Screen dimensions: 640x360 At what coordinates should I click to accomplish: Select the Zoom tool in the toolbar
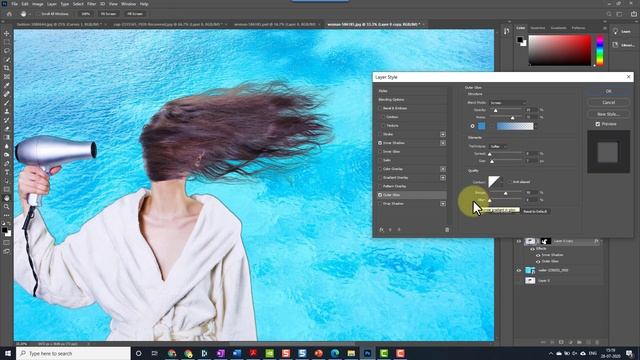pos(7,207)
